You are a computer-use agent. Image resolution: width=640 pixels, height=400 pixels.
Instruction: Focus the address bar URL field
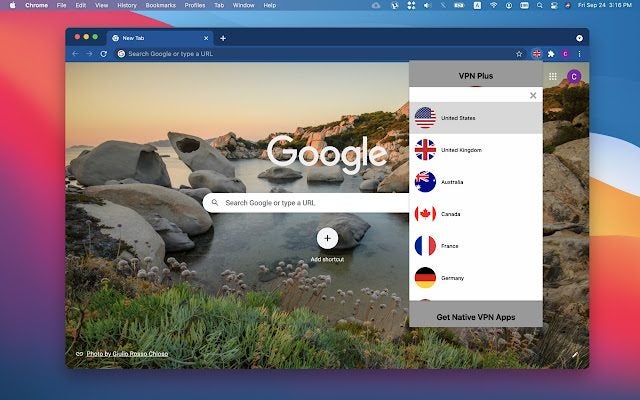point(312,54)
